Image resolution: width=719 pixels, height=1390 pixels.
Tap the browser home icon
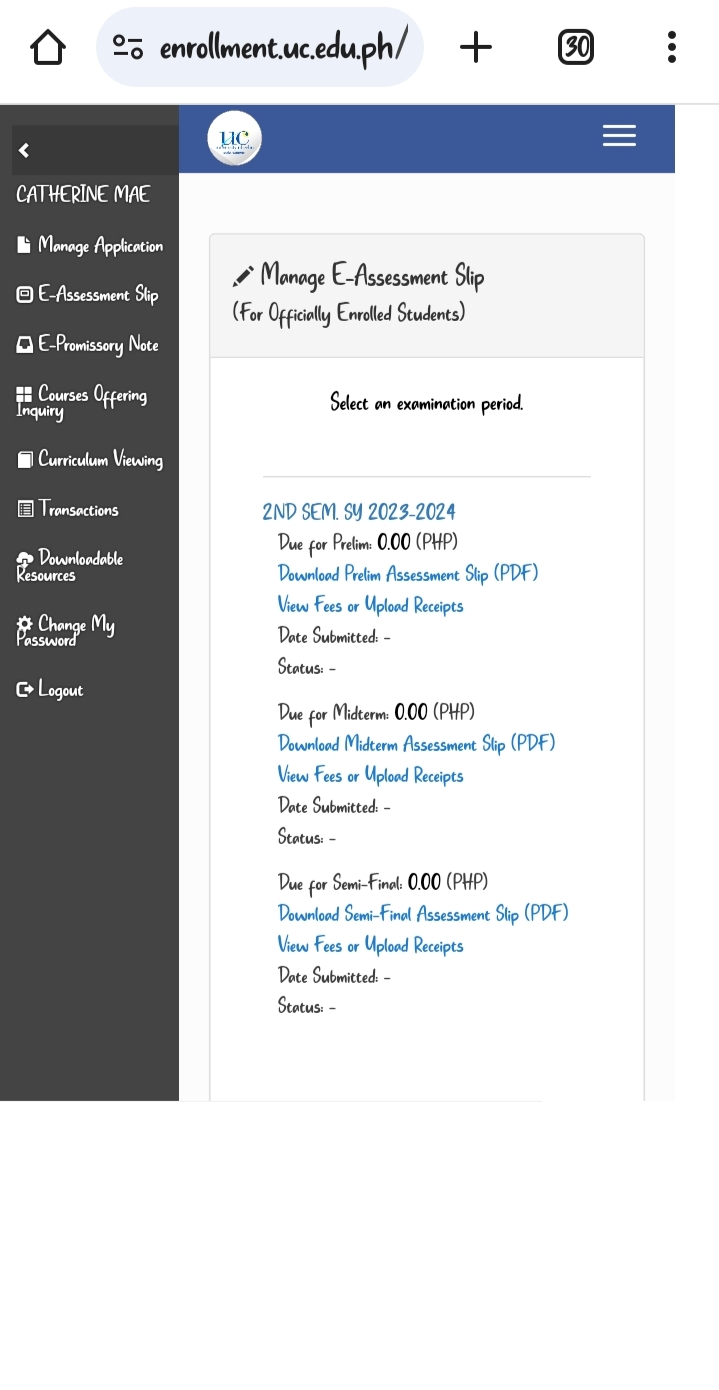[48, 47]
